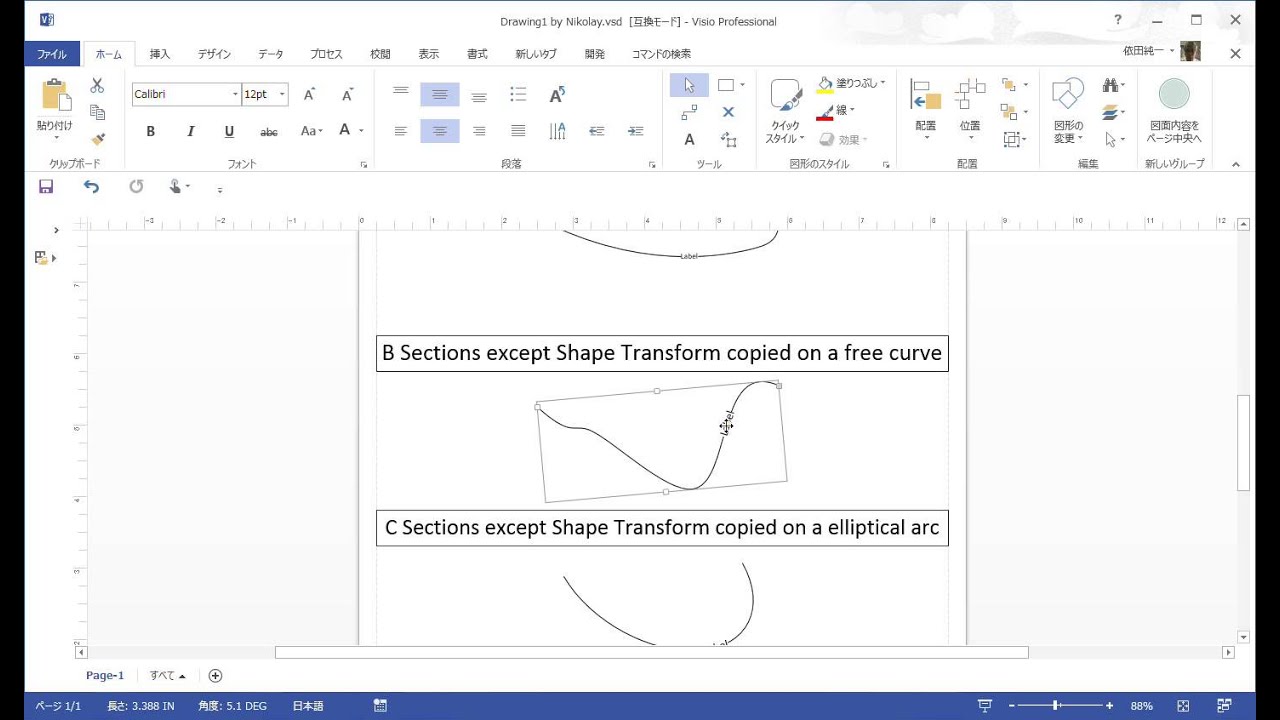Switch to the 表示 tab
1280x720 pixels.
(x=429, y=54)
